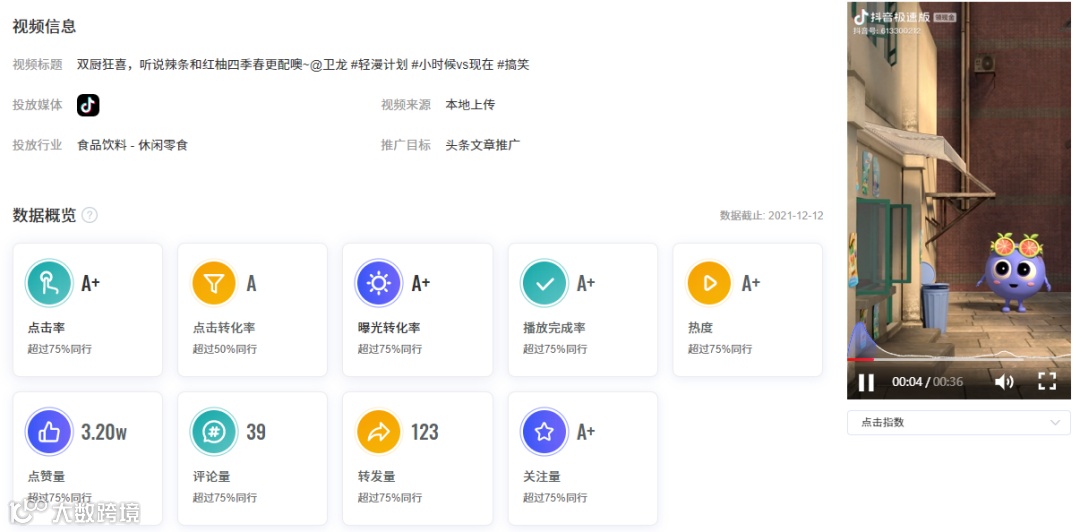Click the 食品饮料 - 休闲零食 industry value
The height and width of the screenshot is (532, 1080).
(132, 145)
